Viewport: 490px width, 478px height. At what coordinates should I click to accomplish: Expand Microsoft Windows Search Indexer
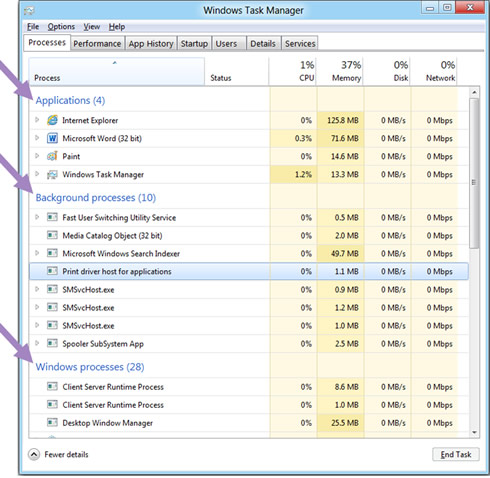(x=37, y=253)
